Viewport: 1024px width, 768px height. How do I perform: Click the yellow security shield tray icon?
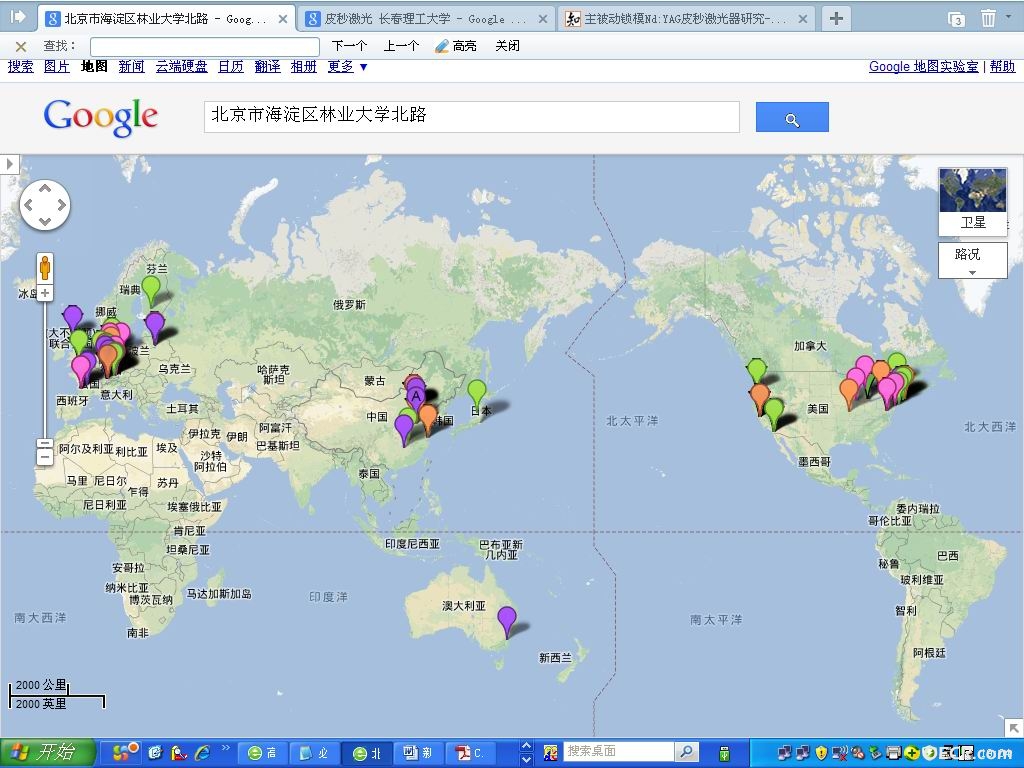coord(822,753)
